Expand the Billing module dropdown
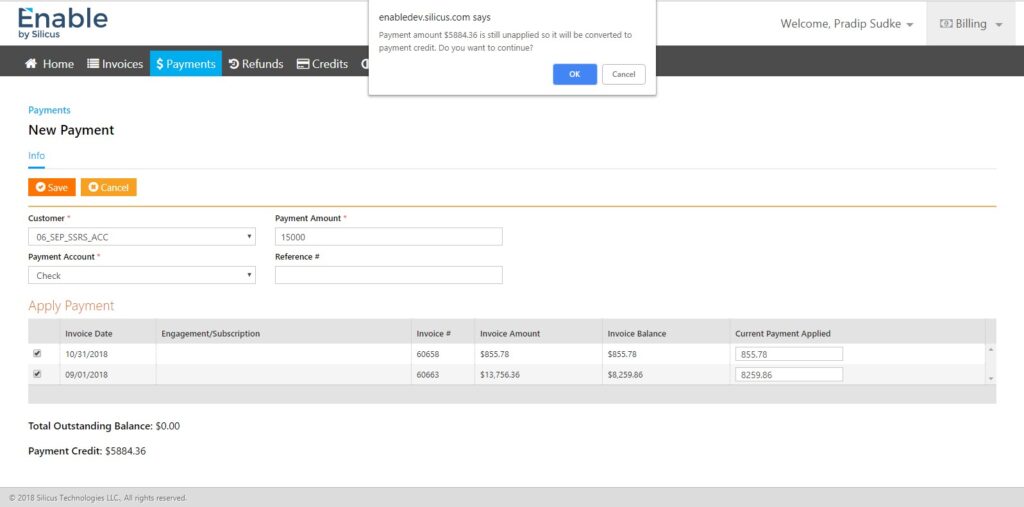1024x507 pixels. [970, 24]
